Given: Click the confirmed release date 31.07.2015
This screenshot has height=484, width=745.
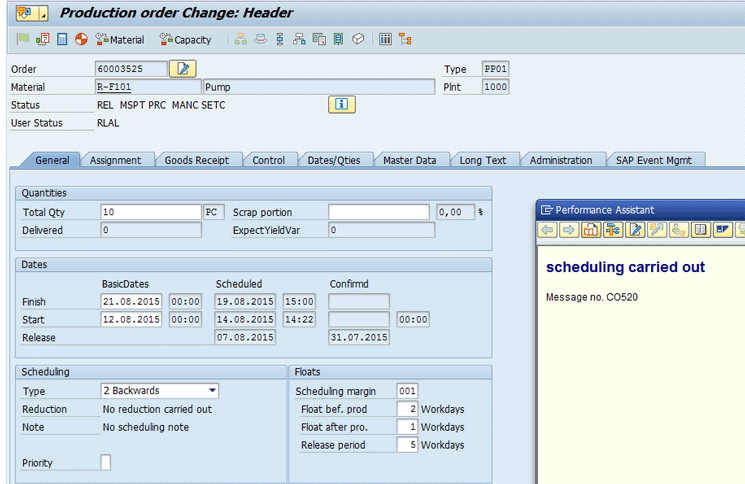Looking at the screenshot, I should [x=359, y=337].
